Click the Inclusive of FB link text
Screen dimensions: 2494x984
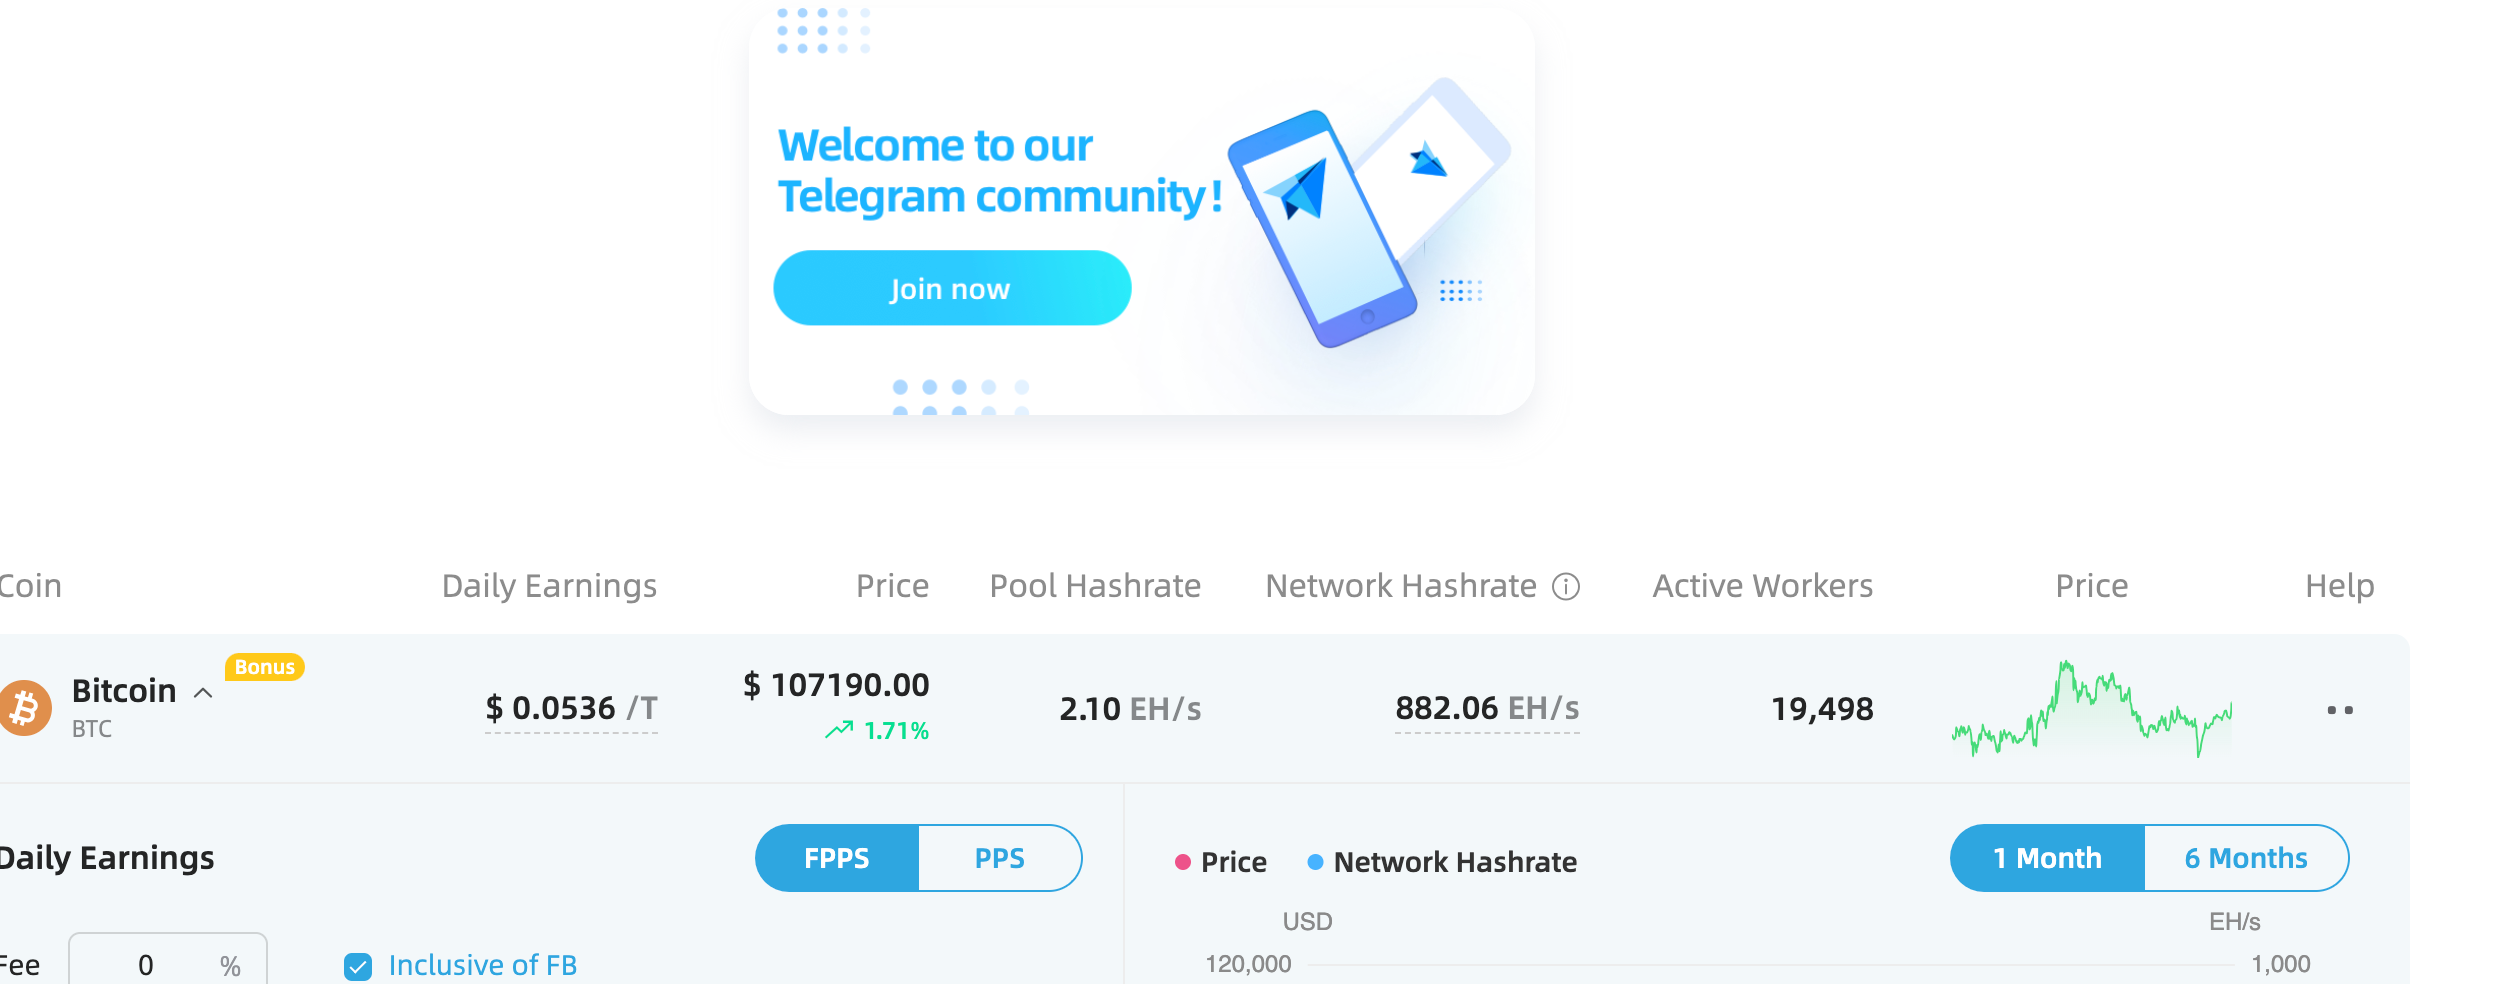click(483, 965)
